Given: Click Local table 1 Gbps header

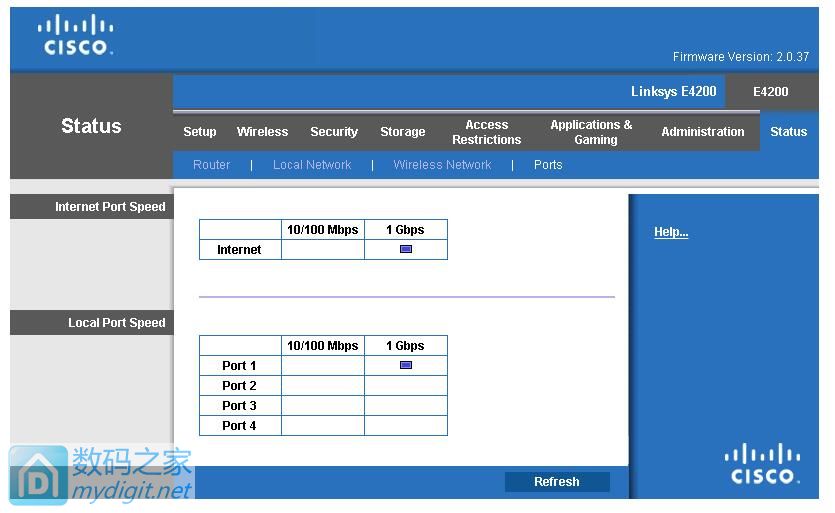Looking at the screenshot, I should click(406, 346).
